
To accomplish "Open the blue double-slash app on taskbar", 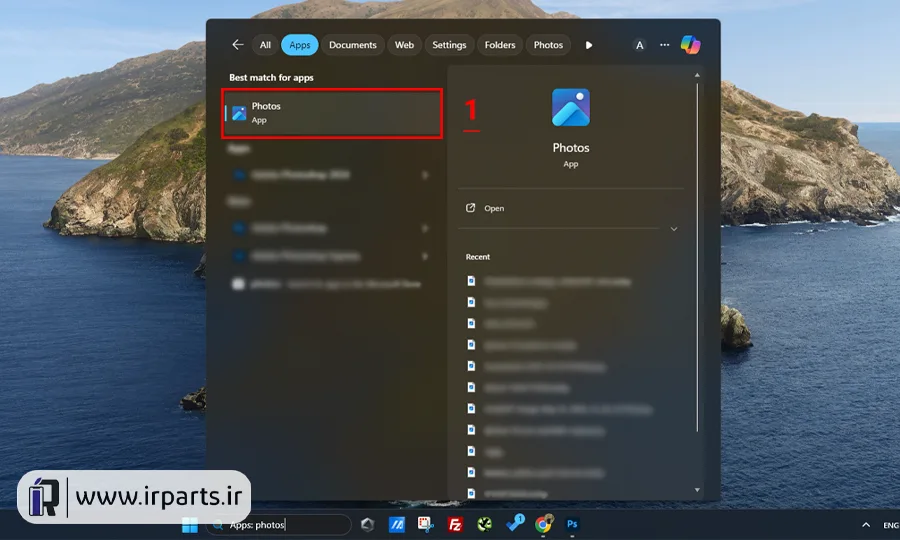I will click(x=397, y=525).
